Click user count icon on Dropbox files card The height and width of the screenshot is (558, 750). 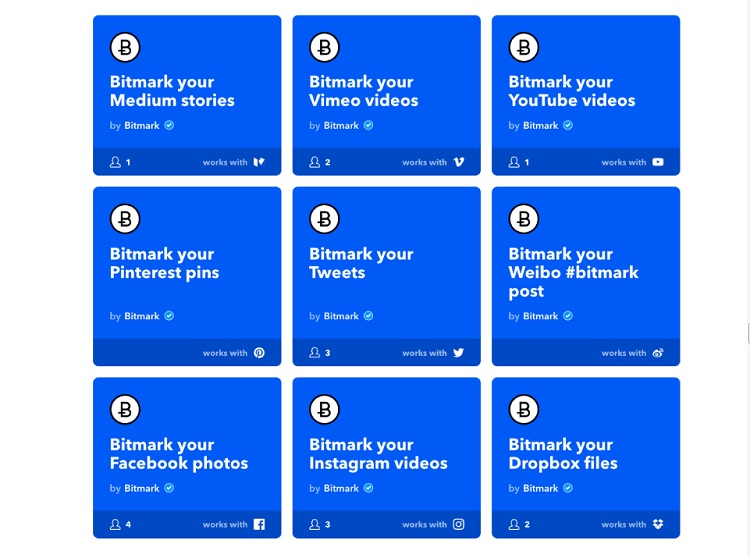(514, 525)
